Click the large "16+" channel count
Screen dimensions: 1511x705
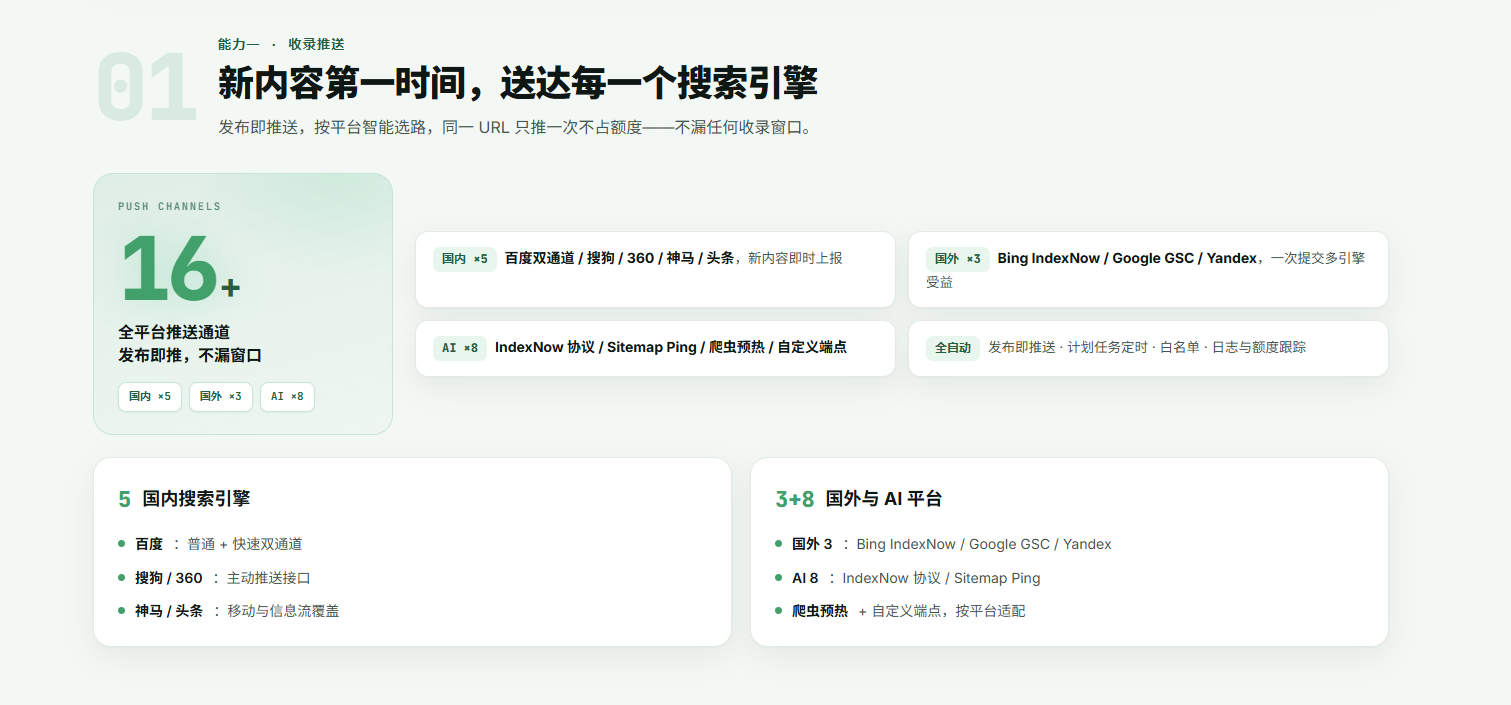(x=180, y=268)
